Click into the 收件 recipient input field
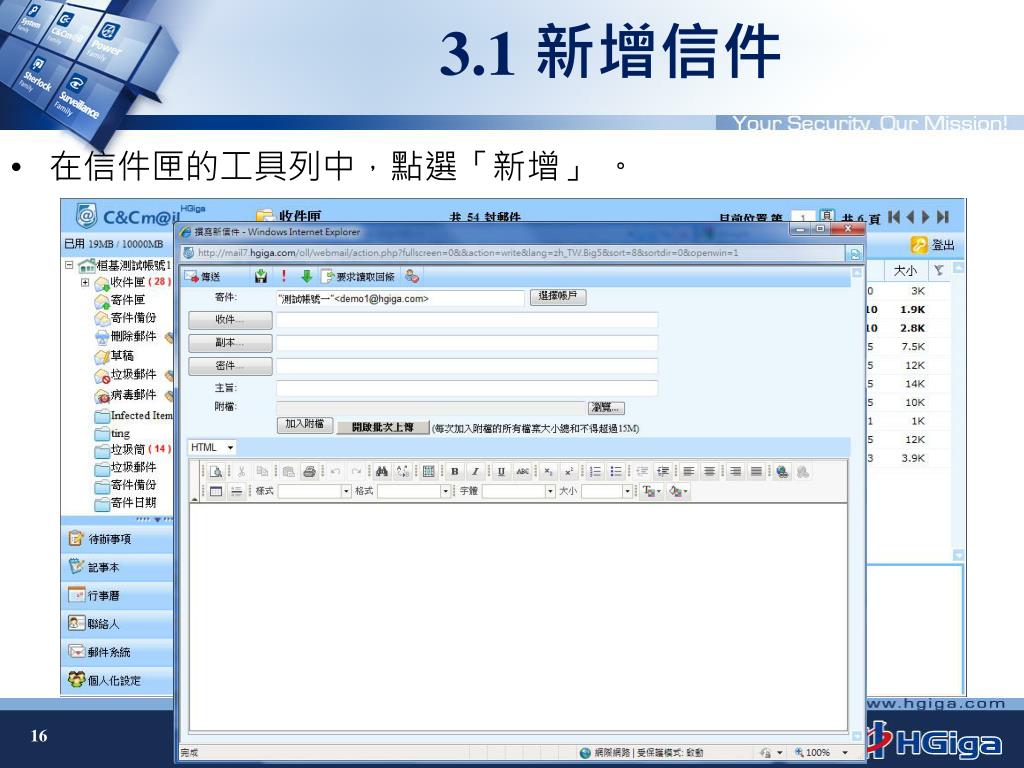This screenshot has width=1024, height=768. pyautogui.click(x=467, y=320)
